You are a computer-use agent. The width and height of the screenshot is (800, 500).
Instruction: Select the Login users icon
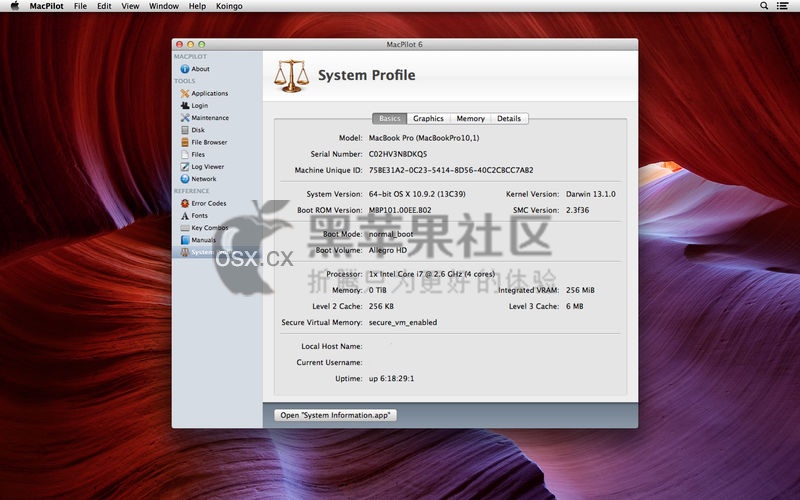click(x=185, y=106)
